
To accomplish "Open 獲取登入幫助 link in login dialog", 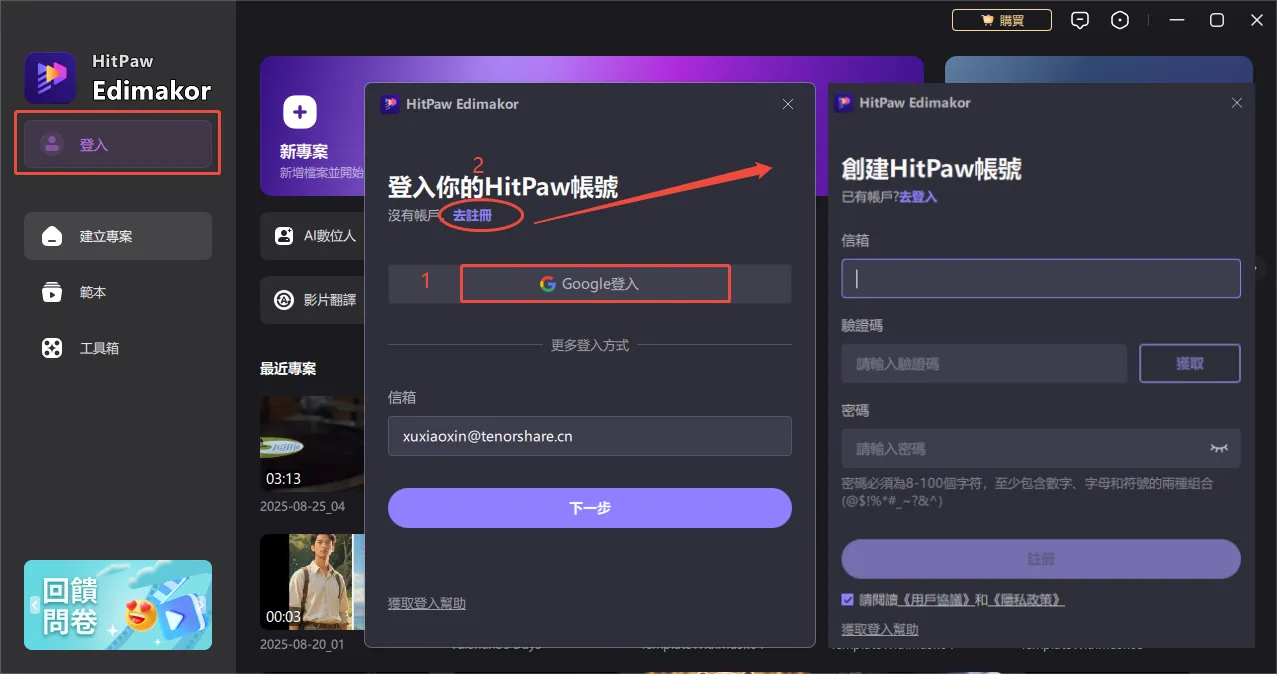I will pos(427,603).
